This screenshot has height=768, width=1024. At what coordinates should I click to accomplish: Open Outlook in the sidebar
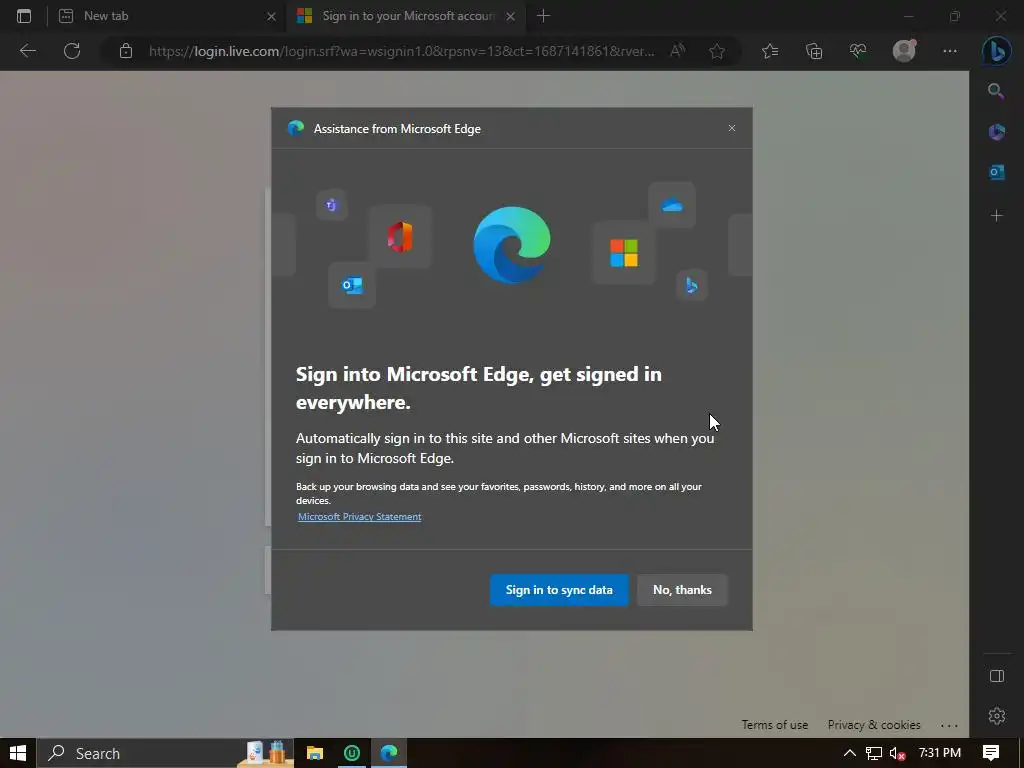(x=997, y=172)
